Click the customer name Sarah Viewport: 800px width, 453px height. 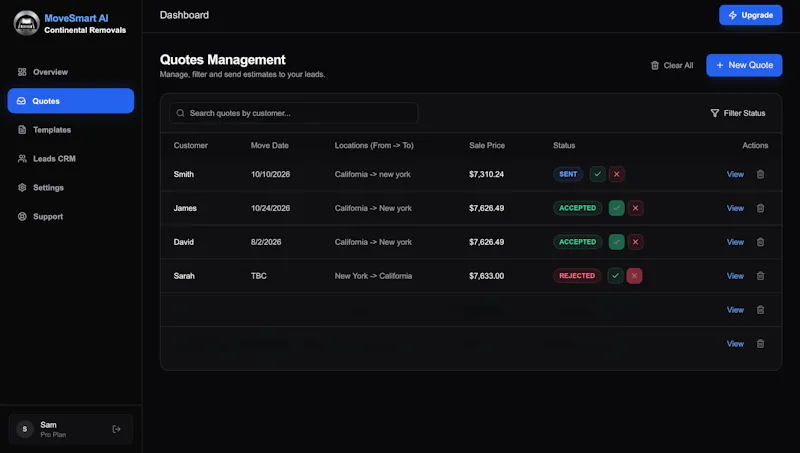(184, 276)
